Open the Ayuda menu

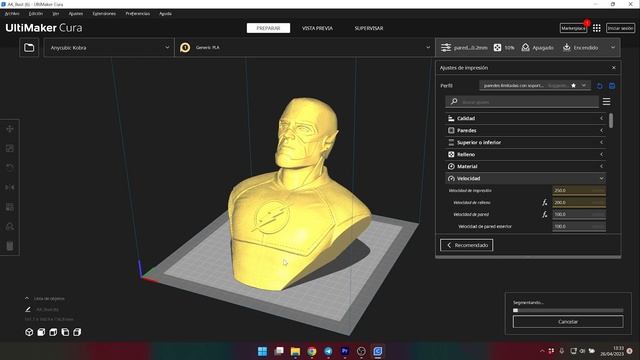[x=165, y=13]
